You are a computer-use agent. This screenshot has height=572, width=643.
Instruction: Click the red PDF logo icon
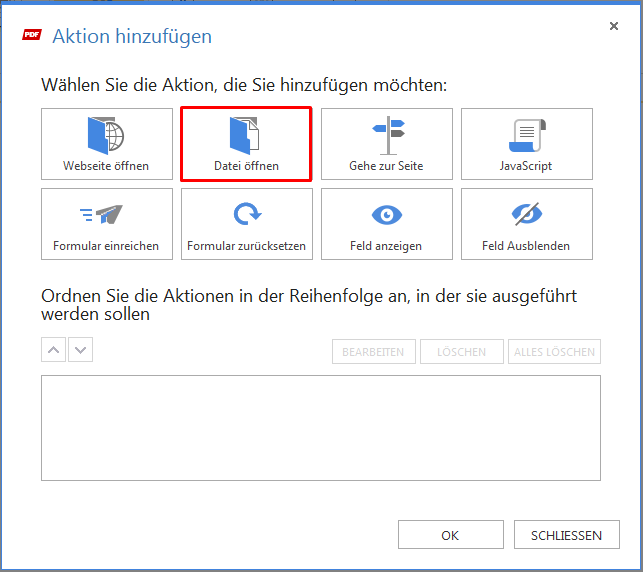point(32,35)
